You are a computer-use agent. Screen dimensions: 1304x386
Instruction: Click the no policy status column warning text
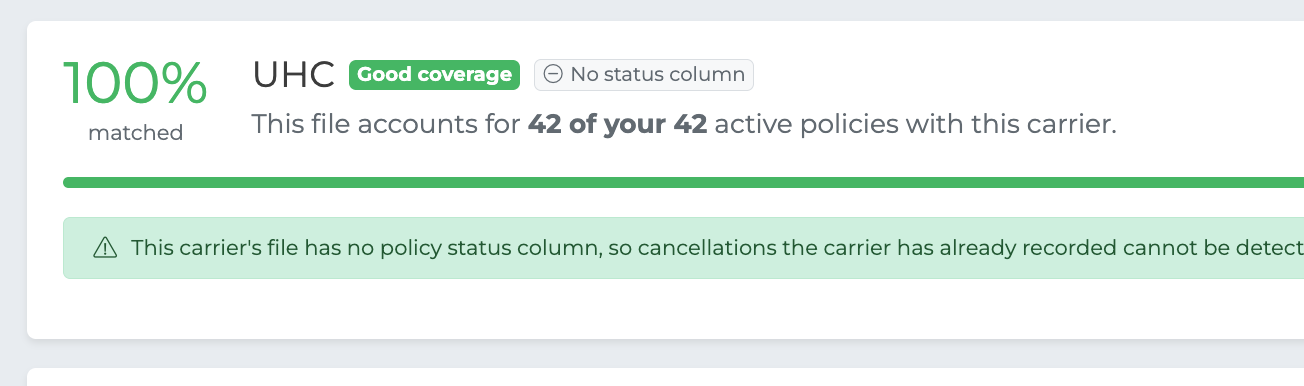(x=717, y=247)
